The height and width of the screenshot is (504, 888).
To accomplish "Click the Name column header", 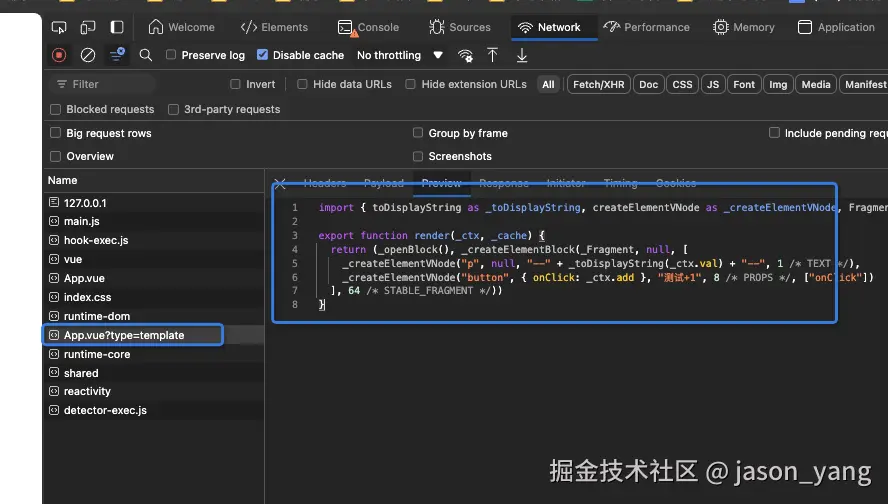I will (153, 181).
